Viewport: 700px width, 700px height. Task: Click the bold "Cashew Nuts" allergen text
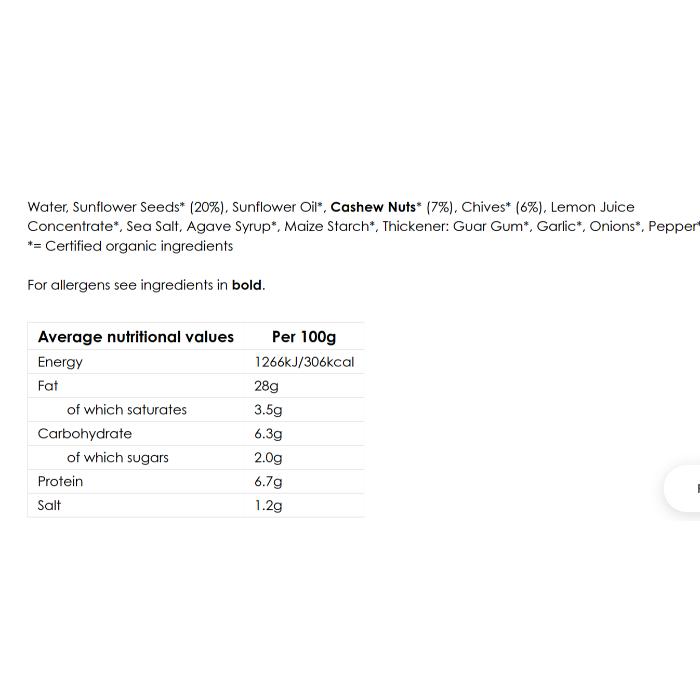click(x=373, y=207)
